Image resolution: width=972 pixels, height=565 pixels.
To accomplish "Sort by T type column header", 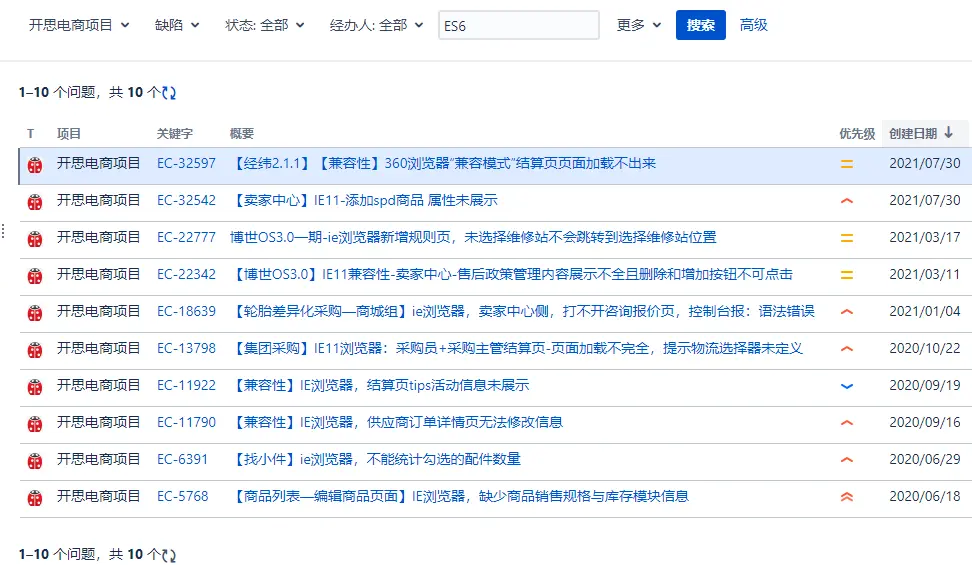I will click(x=30, y=133).
